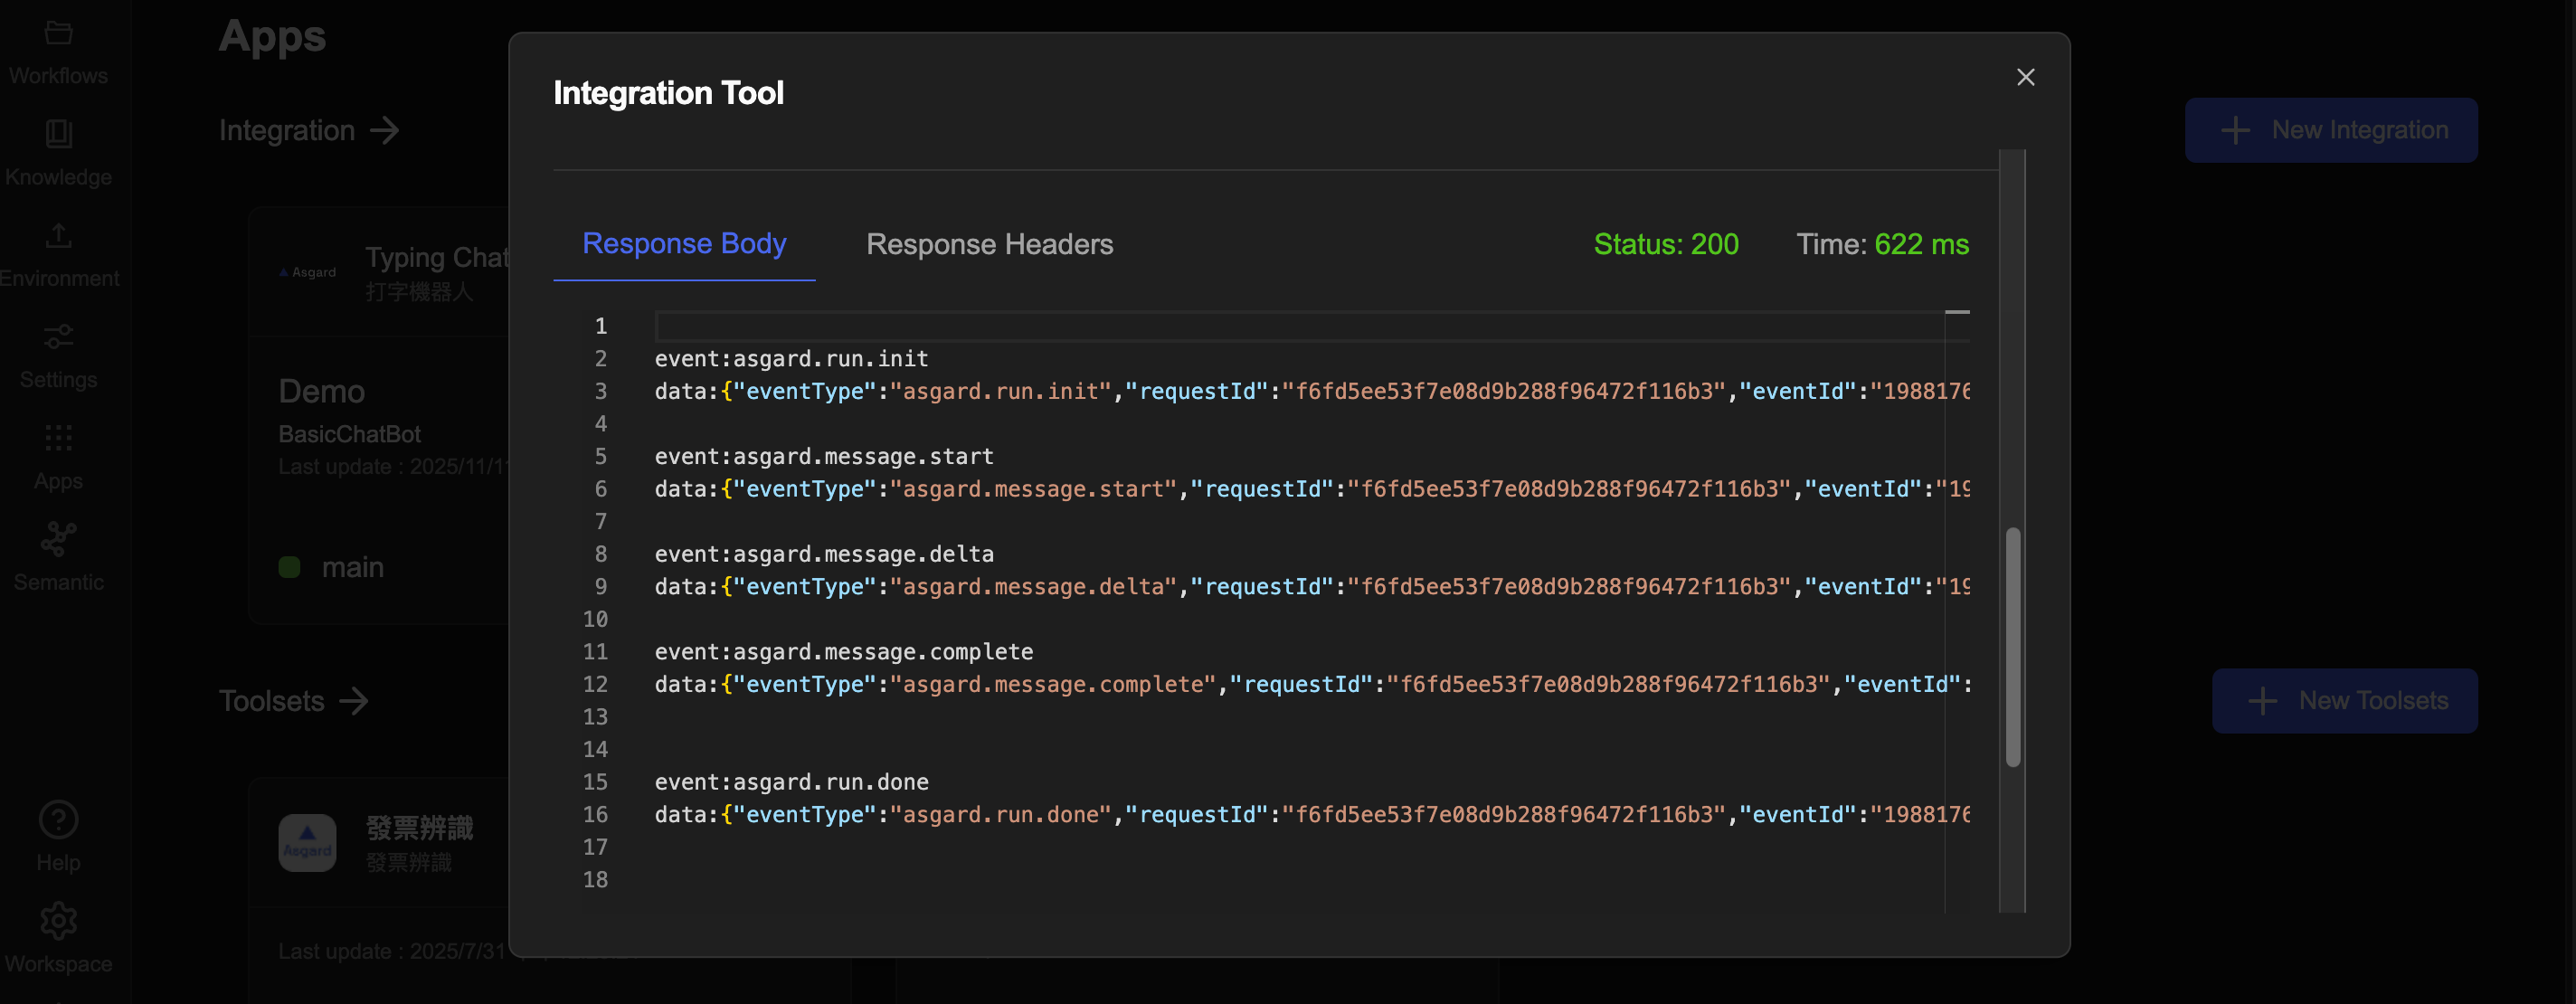This screenshot has width=2576, height=1004.
Task: Open the Semantic graph icon
Action: tap(58, 540)
